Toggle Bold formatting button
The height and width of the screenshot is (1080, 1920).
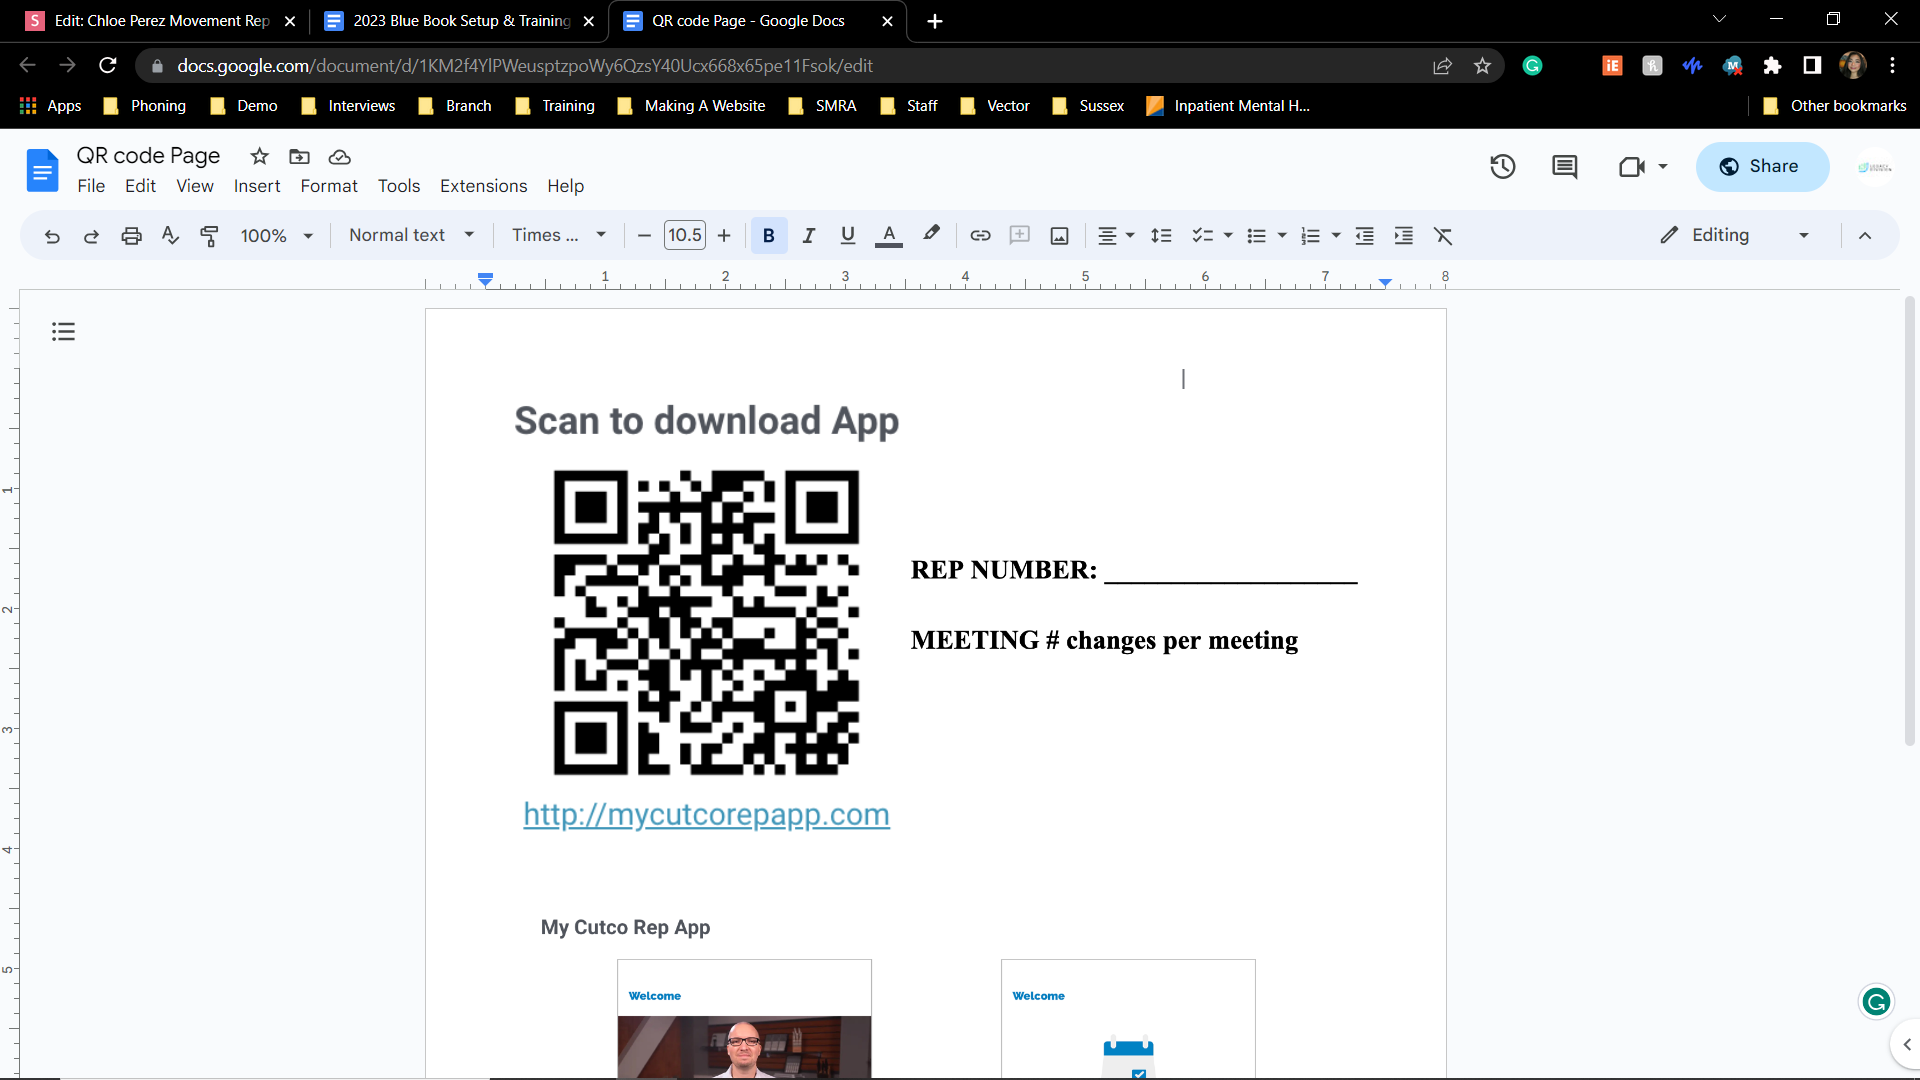click(768, 236)
